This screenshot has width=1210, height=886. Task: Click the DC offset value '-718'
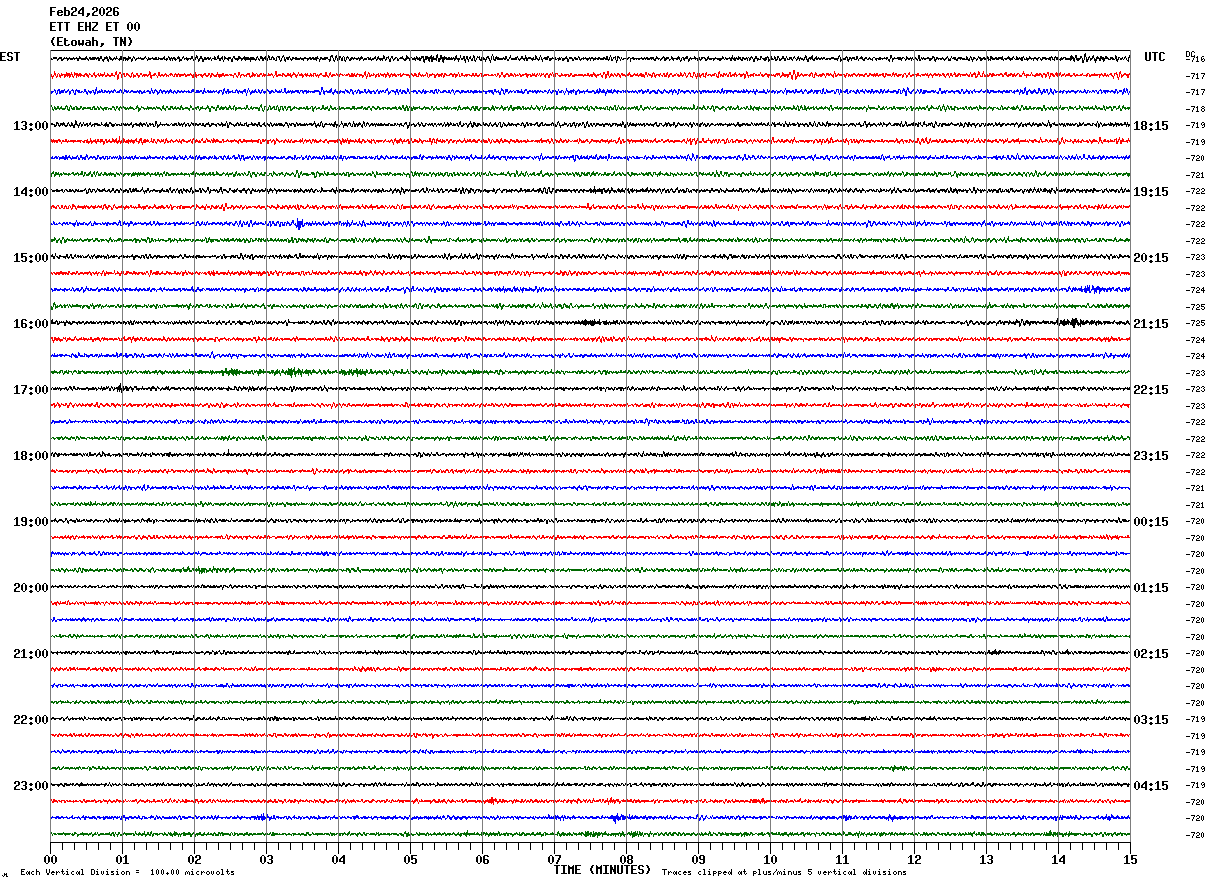(x=1195, y=109)
